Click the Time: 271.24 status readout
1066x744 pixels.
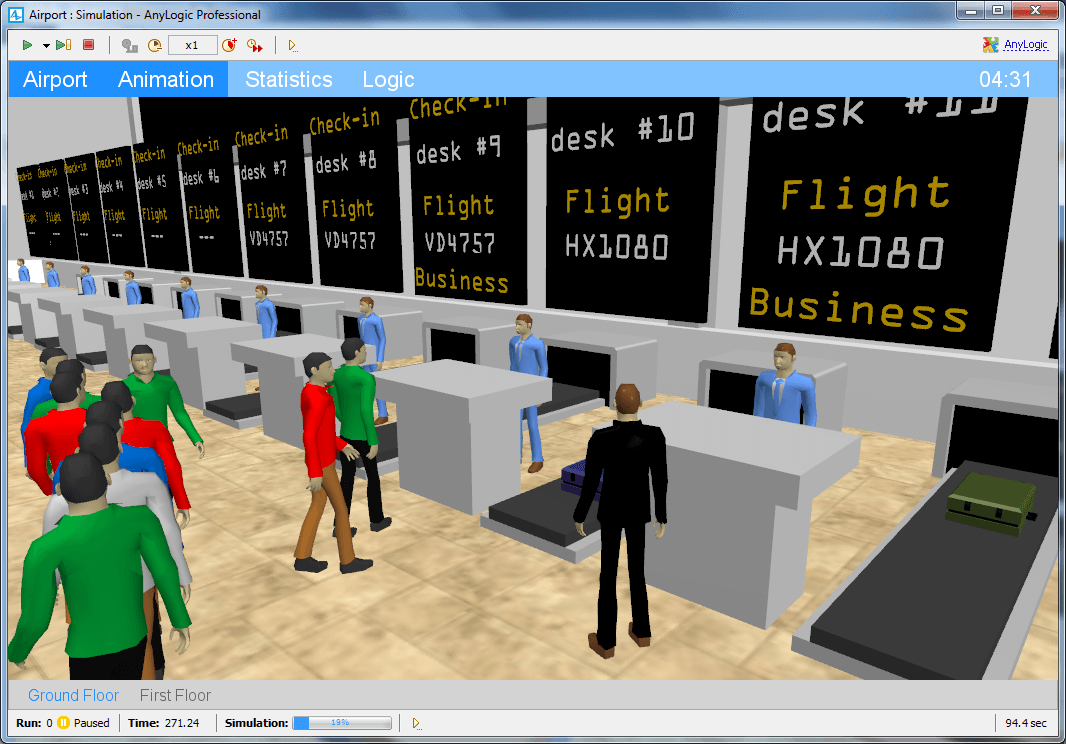coord(164,723)
